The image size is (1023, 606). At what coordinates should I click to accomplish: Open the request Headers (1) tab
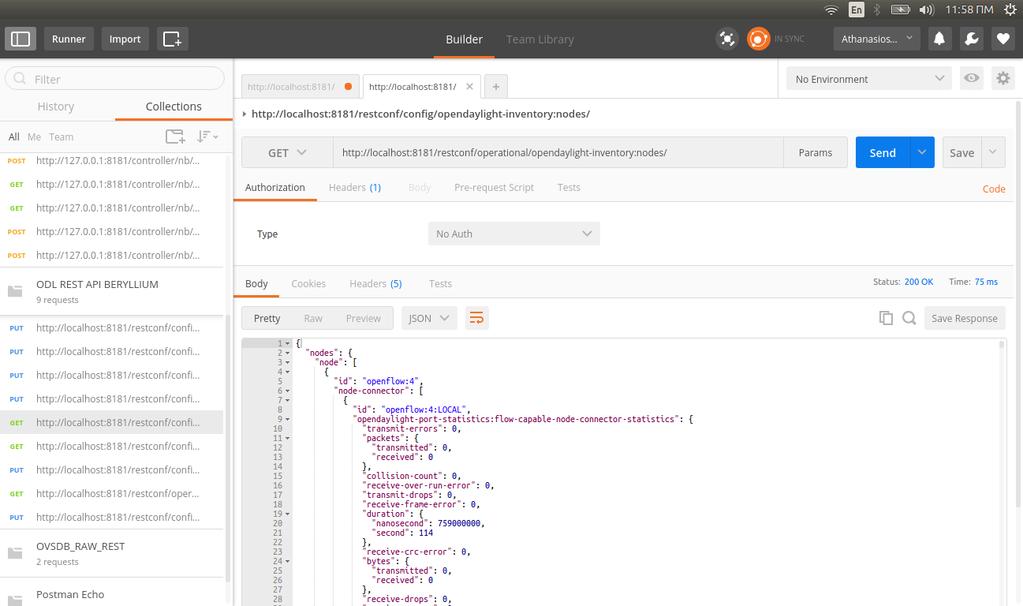coord(355,187)
